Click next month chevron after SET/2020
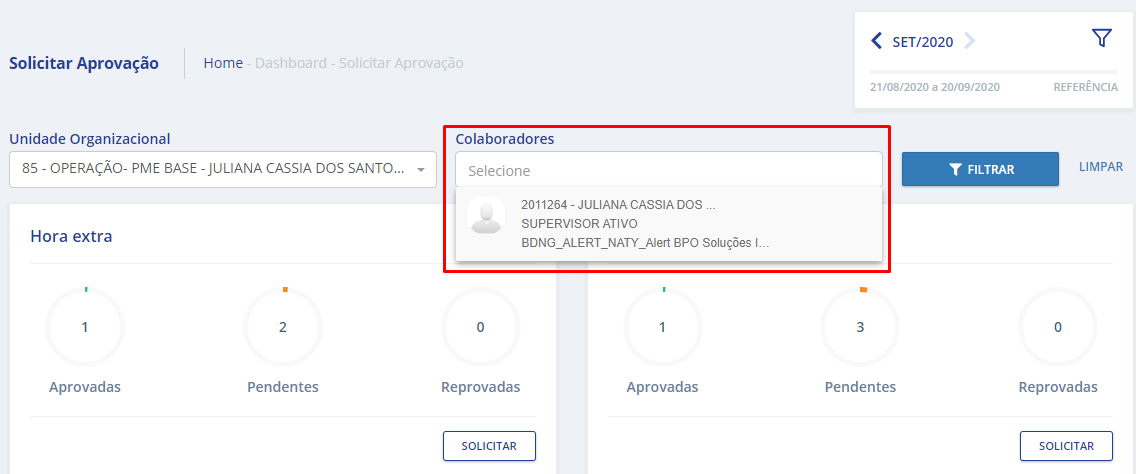 click(969, 41)
